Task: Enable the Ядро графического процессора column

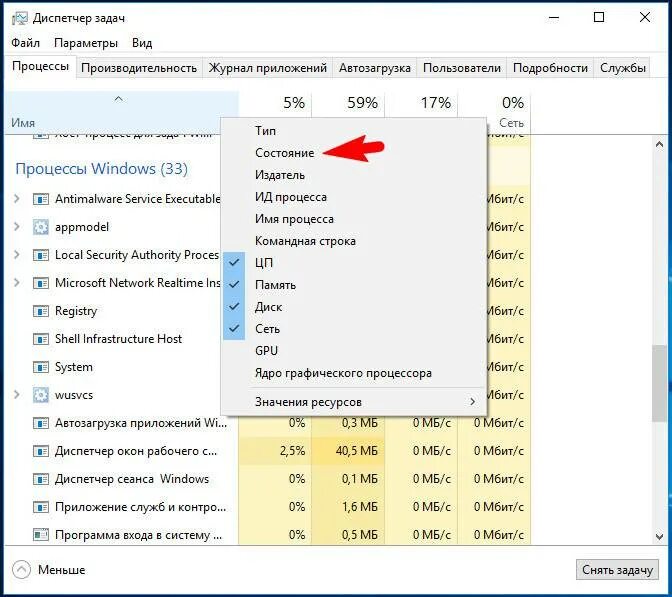Action: pyautogui.click(x=354, y=373)
